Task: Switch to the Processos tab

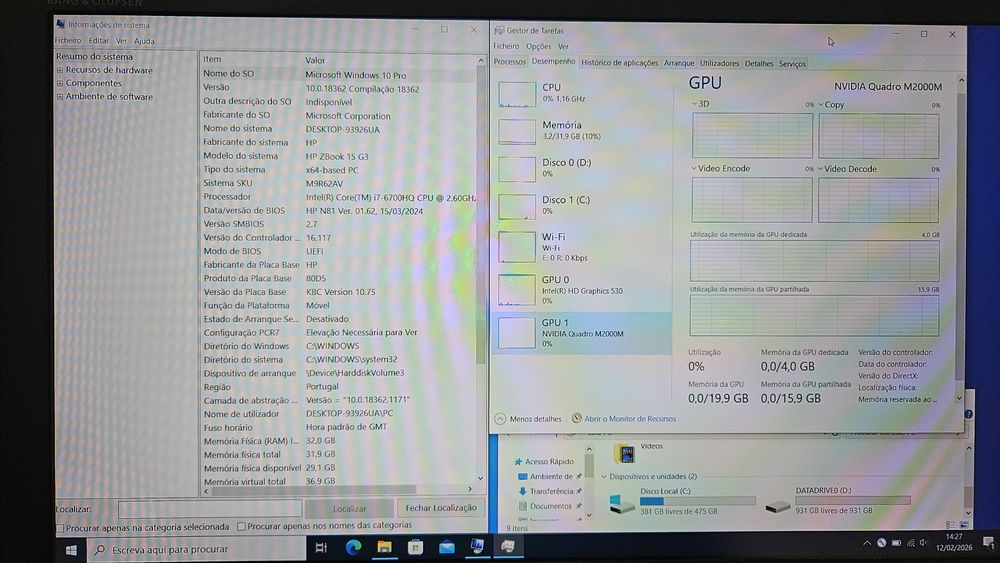Action: (510, 62)
